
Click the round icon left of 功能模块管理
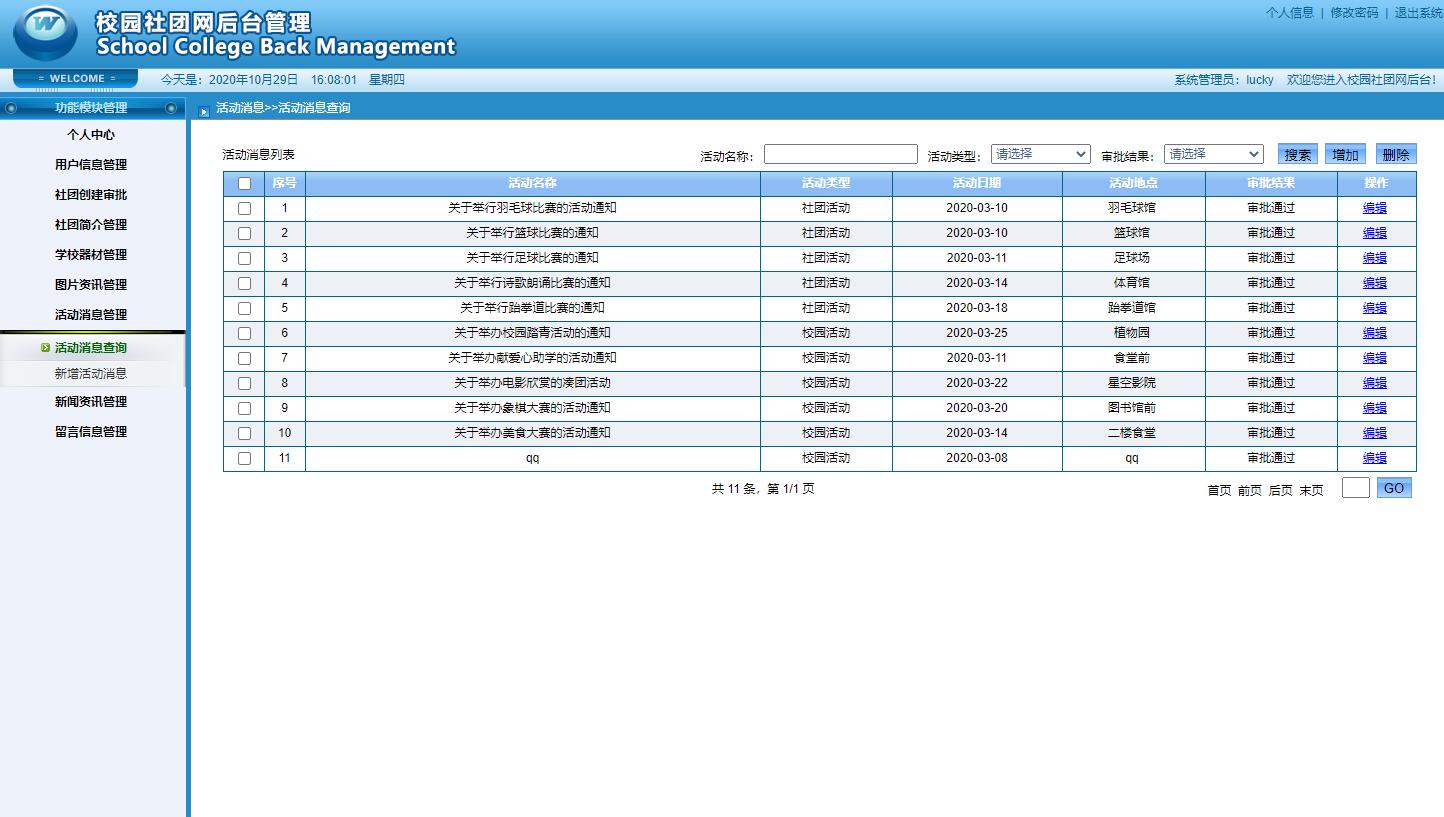11,108
